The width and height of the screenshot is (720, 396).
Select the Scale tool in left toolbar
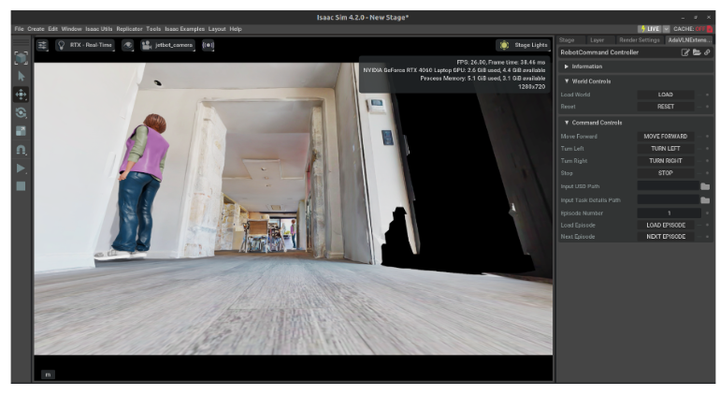pos(21,131)
